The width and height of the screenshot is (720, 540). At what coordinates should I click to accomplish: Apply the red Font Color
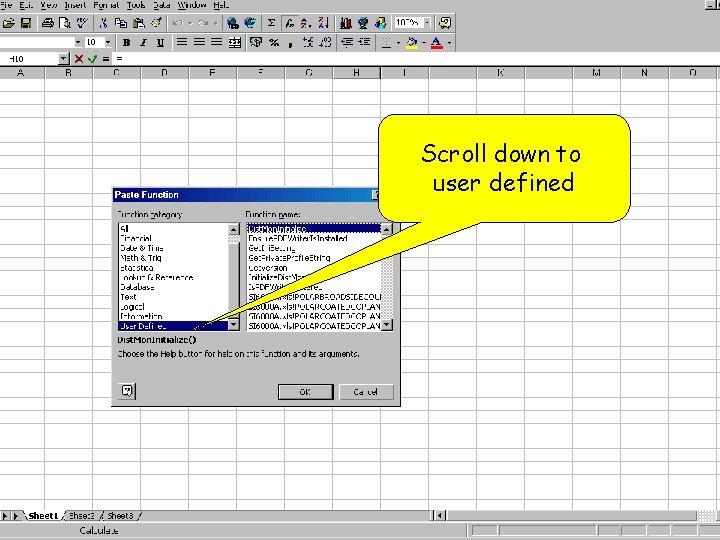pyautogui.click(x=437, y=43)
